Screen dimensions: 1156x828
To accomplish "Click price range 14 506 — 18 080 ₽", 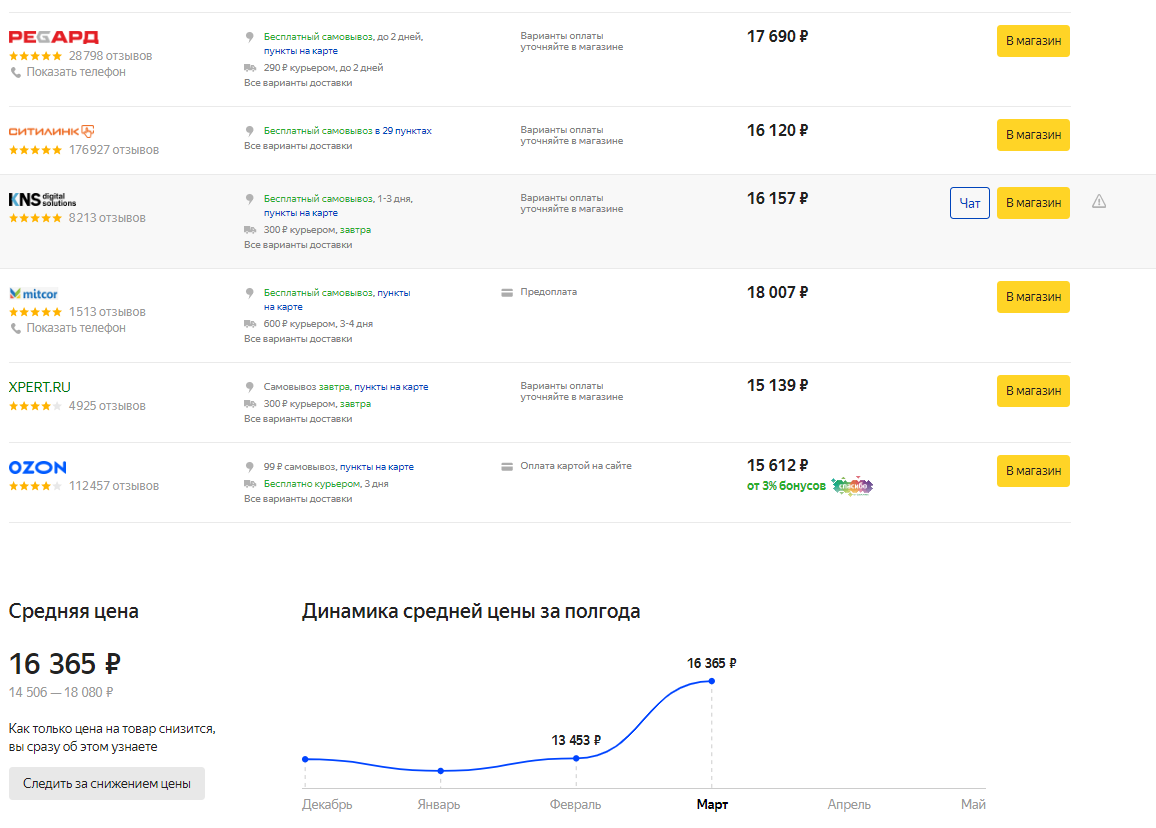I will coord(61,692).
